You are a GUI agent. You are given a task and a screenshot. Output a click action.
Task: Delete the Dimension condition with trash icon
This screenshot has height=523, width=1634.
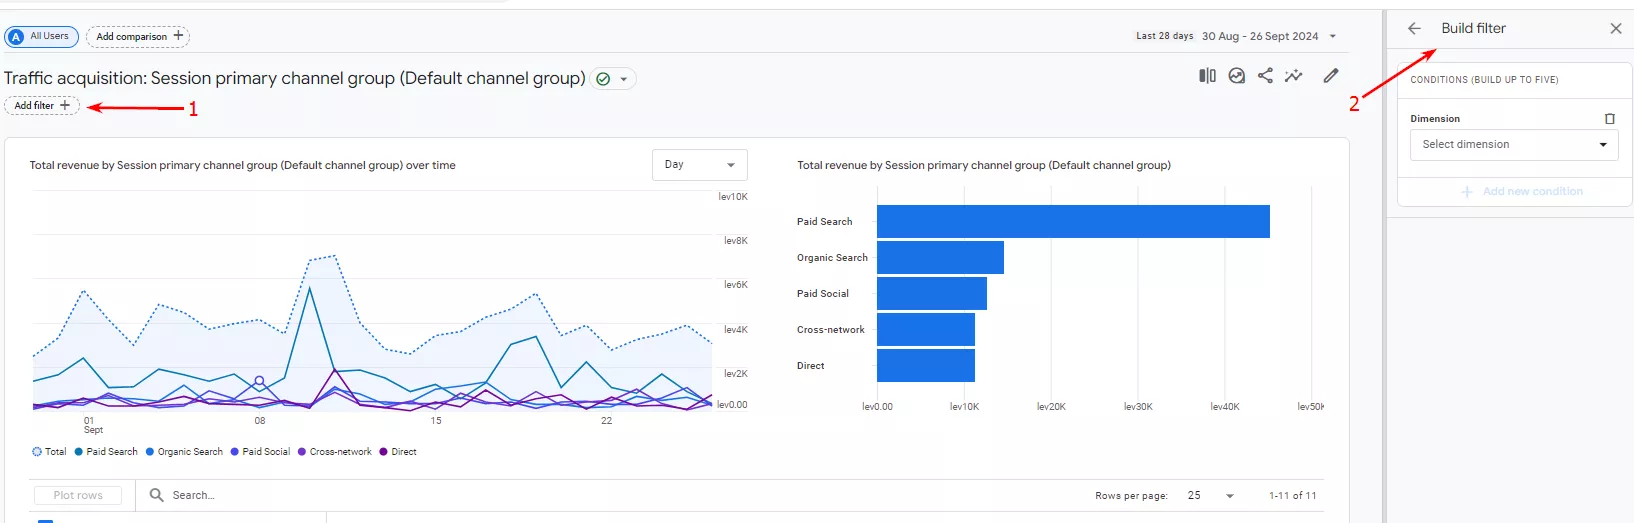[x=1610, y=119]
